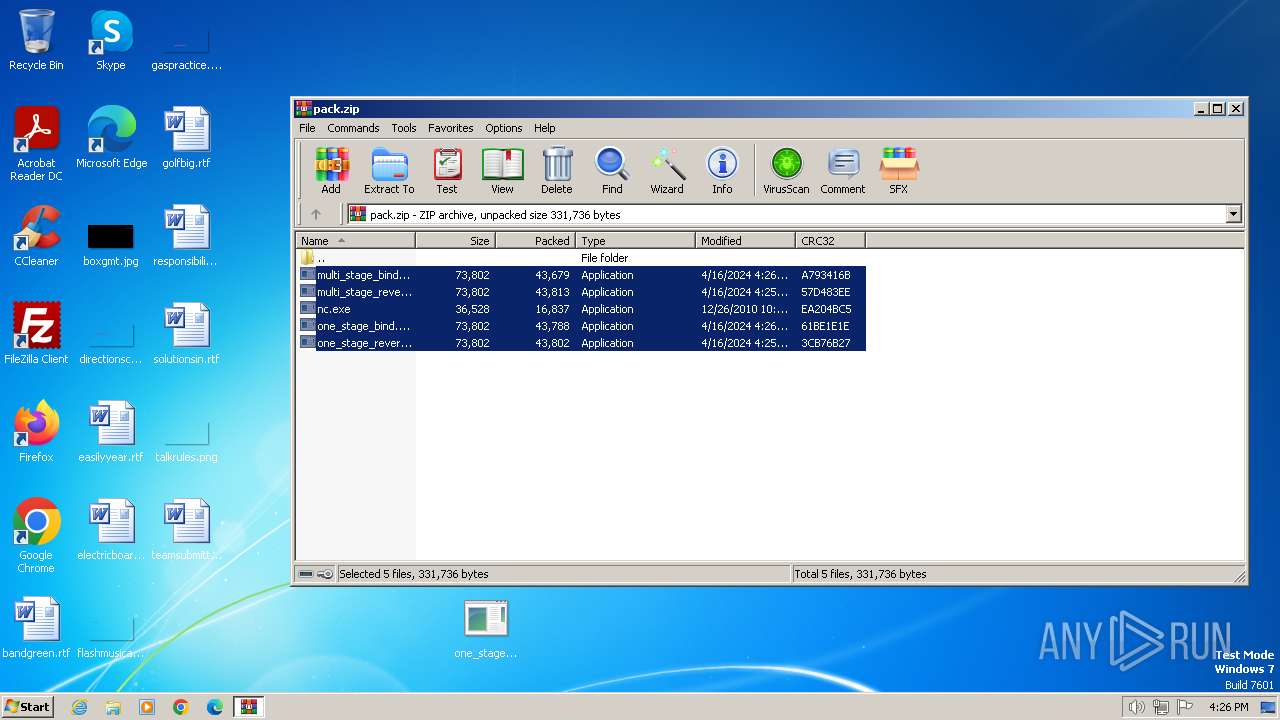Open the Help menu

545,128
